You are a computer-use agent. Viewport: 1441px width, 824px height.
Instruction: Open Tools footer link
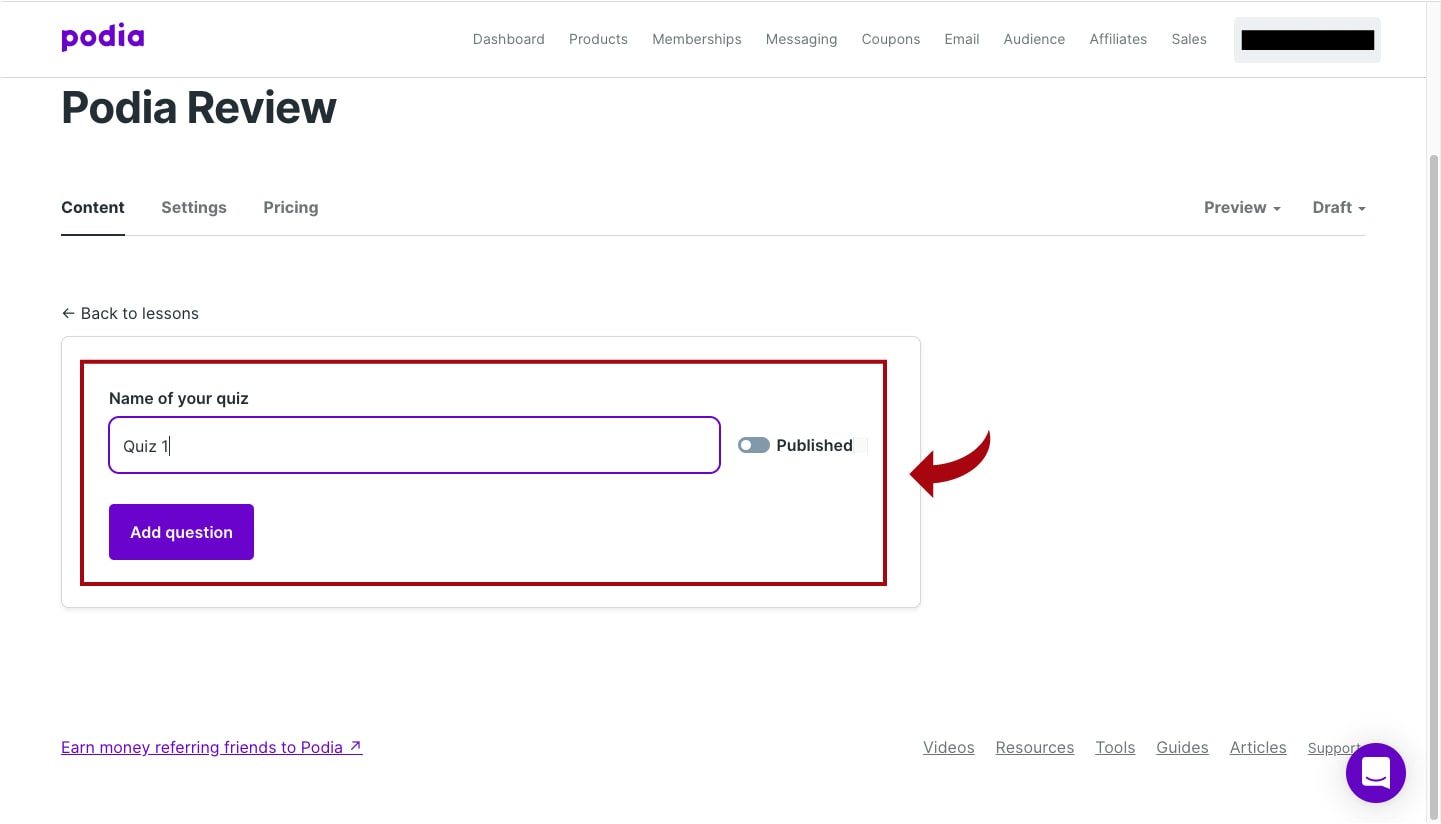click(x=1115, y=747)
